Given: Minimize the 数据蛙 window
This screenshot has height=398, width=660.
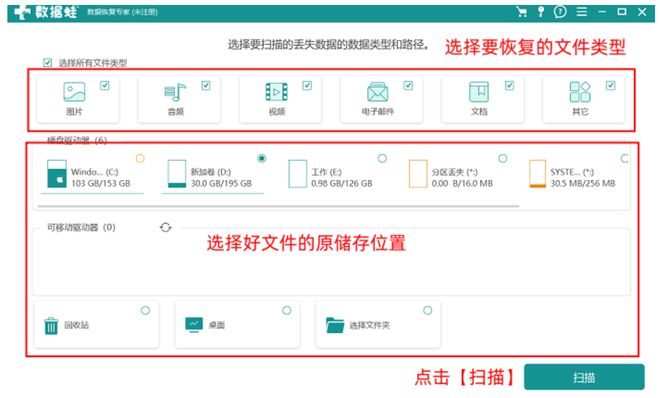Looking at the screenshot, I should 602,12.
